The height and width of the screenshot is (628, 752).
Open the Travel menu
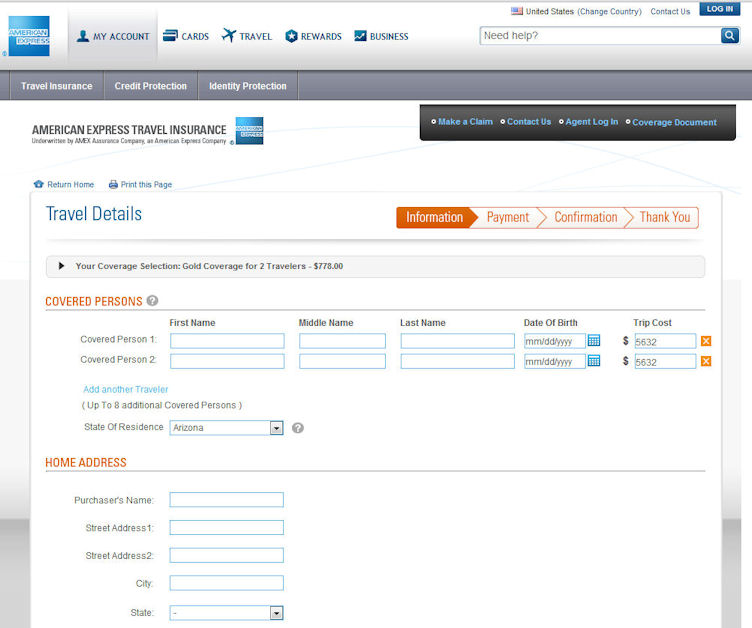tap(247, 36)
